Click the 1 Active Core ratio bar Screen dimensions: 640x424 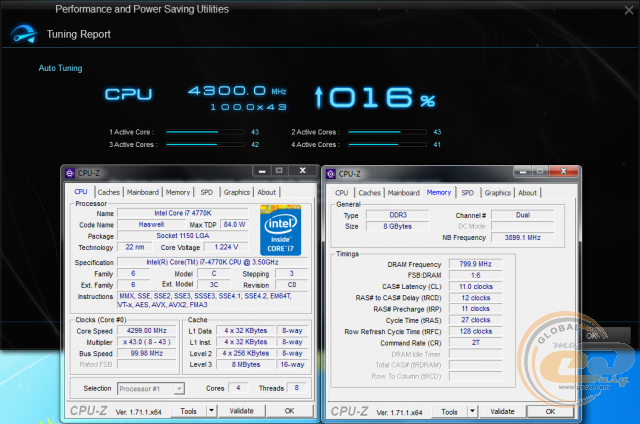[205, 132]
